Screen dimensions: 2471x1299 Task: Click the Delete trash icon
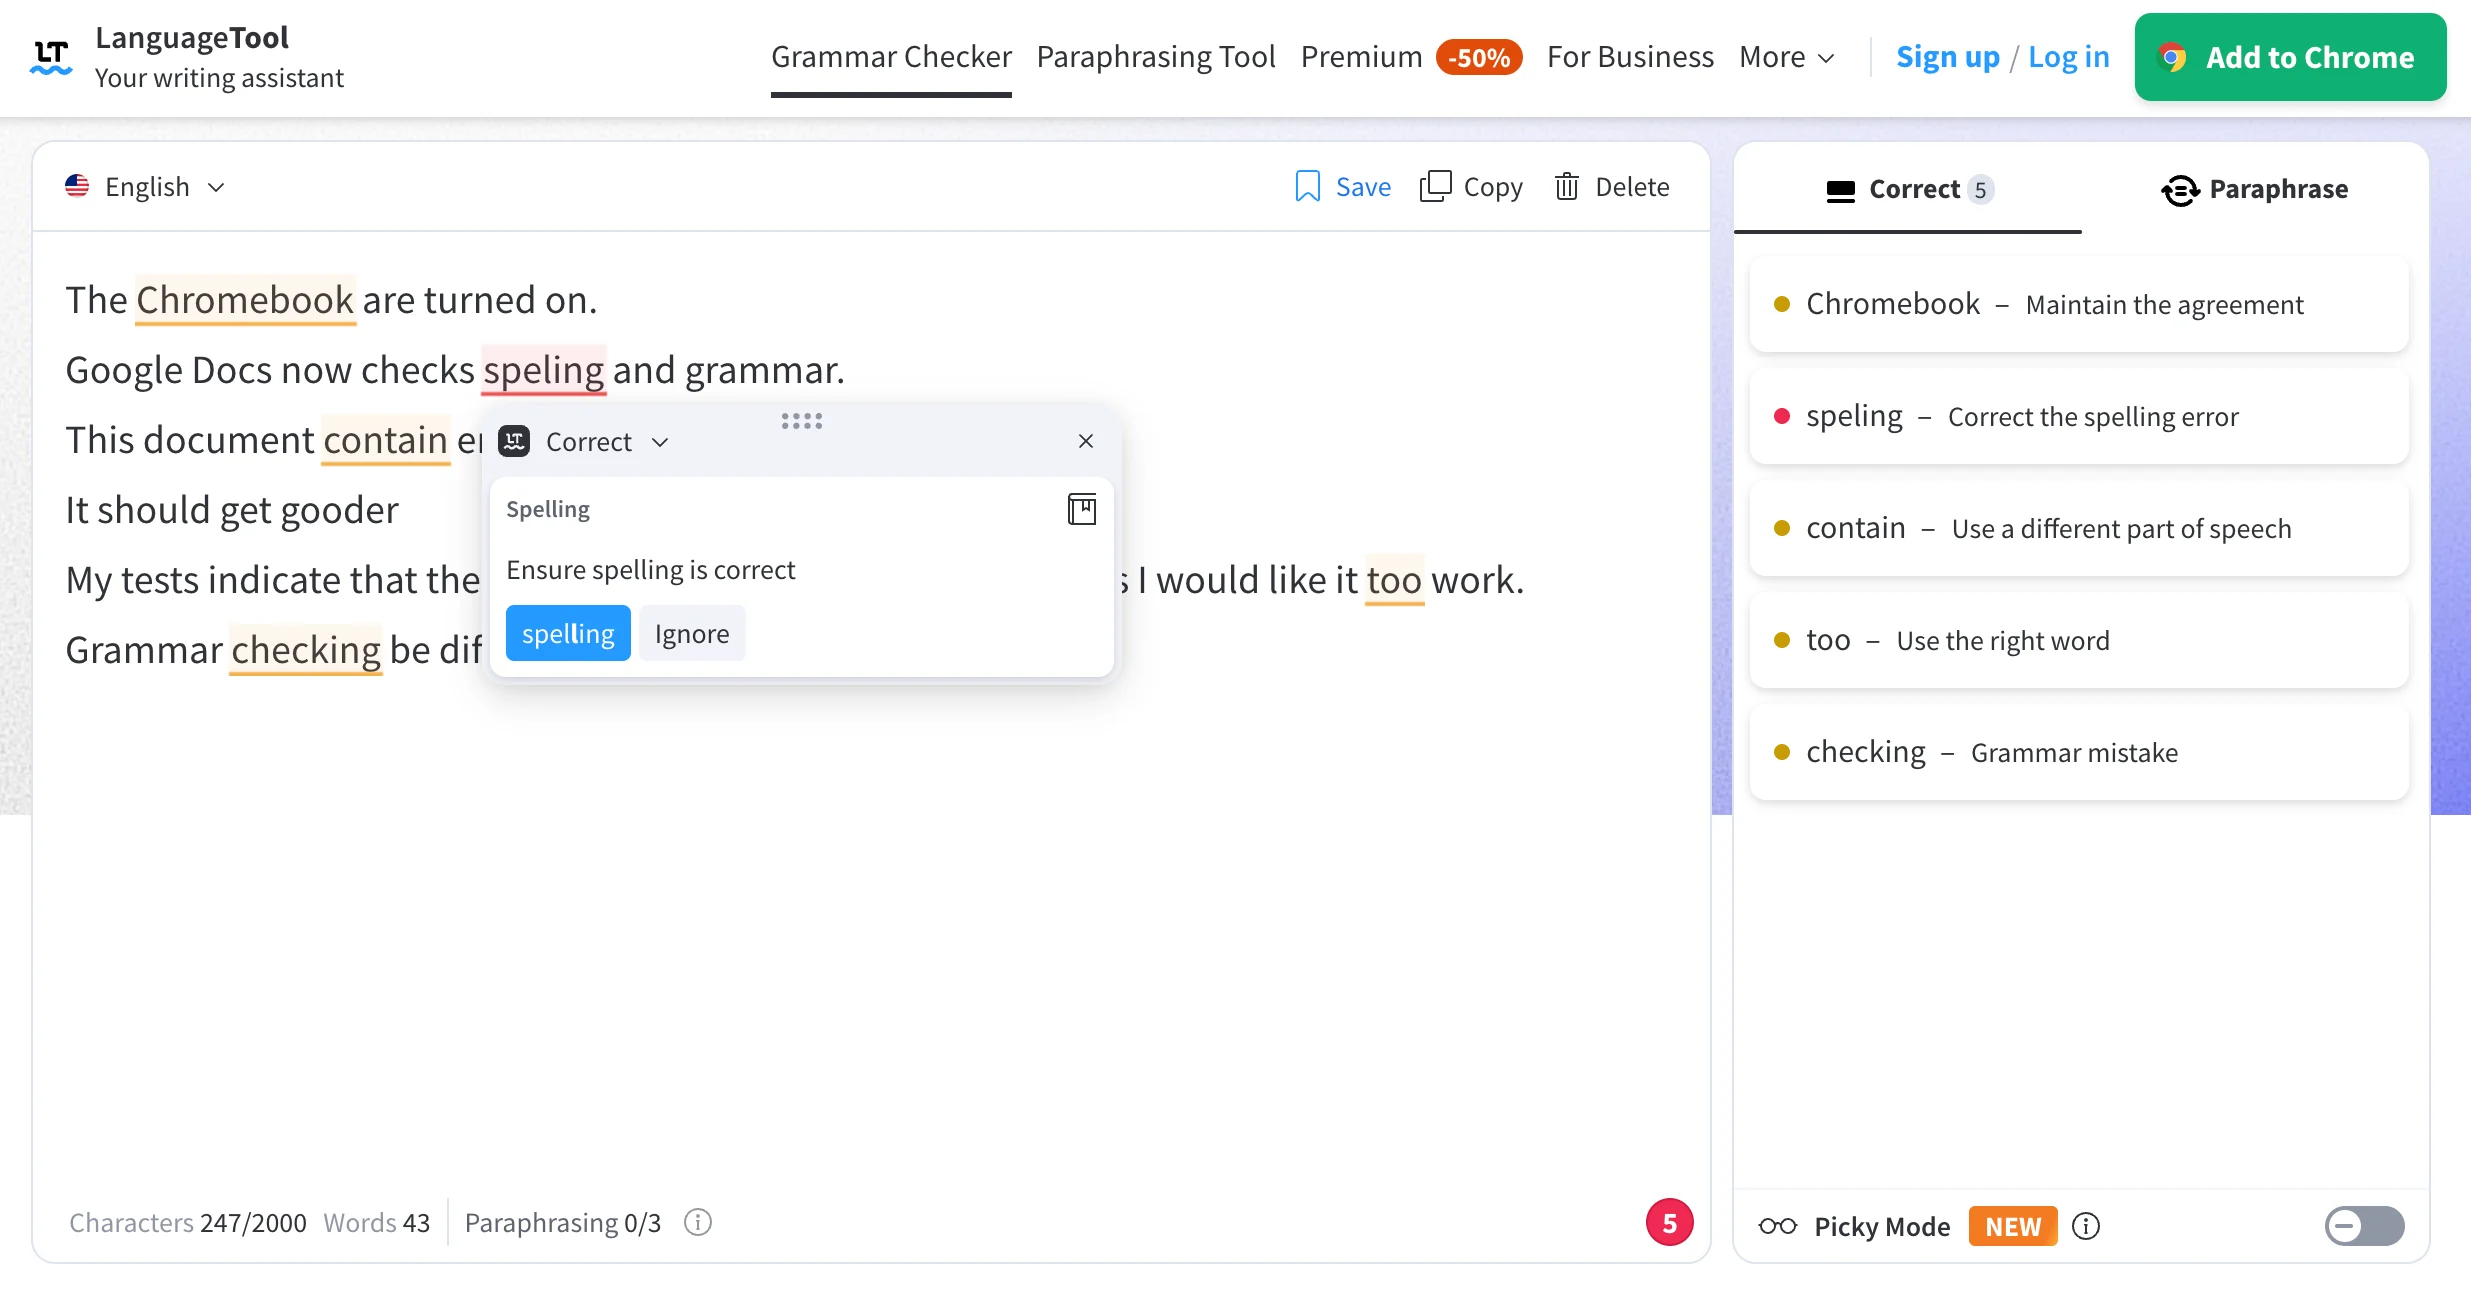point(1567,187)
